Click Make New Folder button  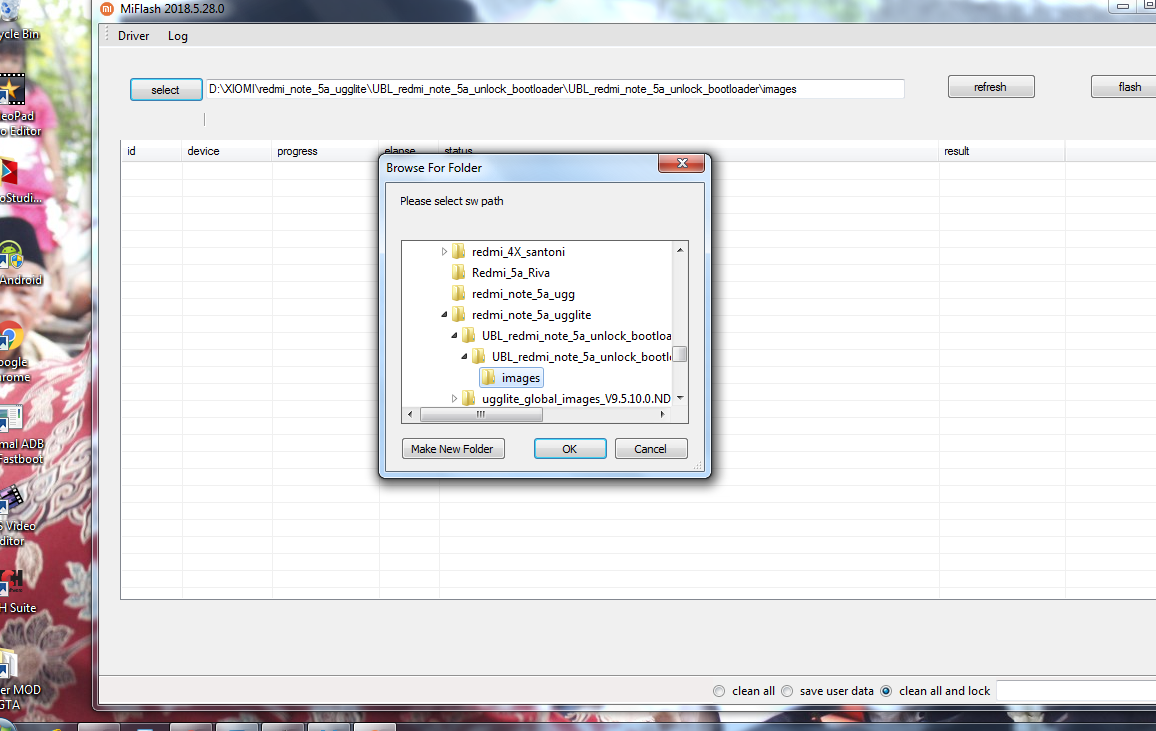pyautogui.click(x=453, y=449)
